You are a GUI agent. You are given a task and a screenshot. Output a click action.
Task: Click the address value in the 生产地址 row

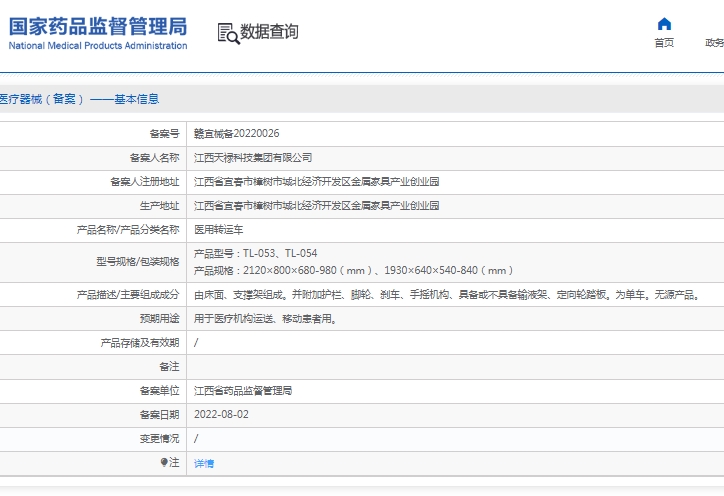(x=316, y=206)
